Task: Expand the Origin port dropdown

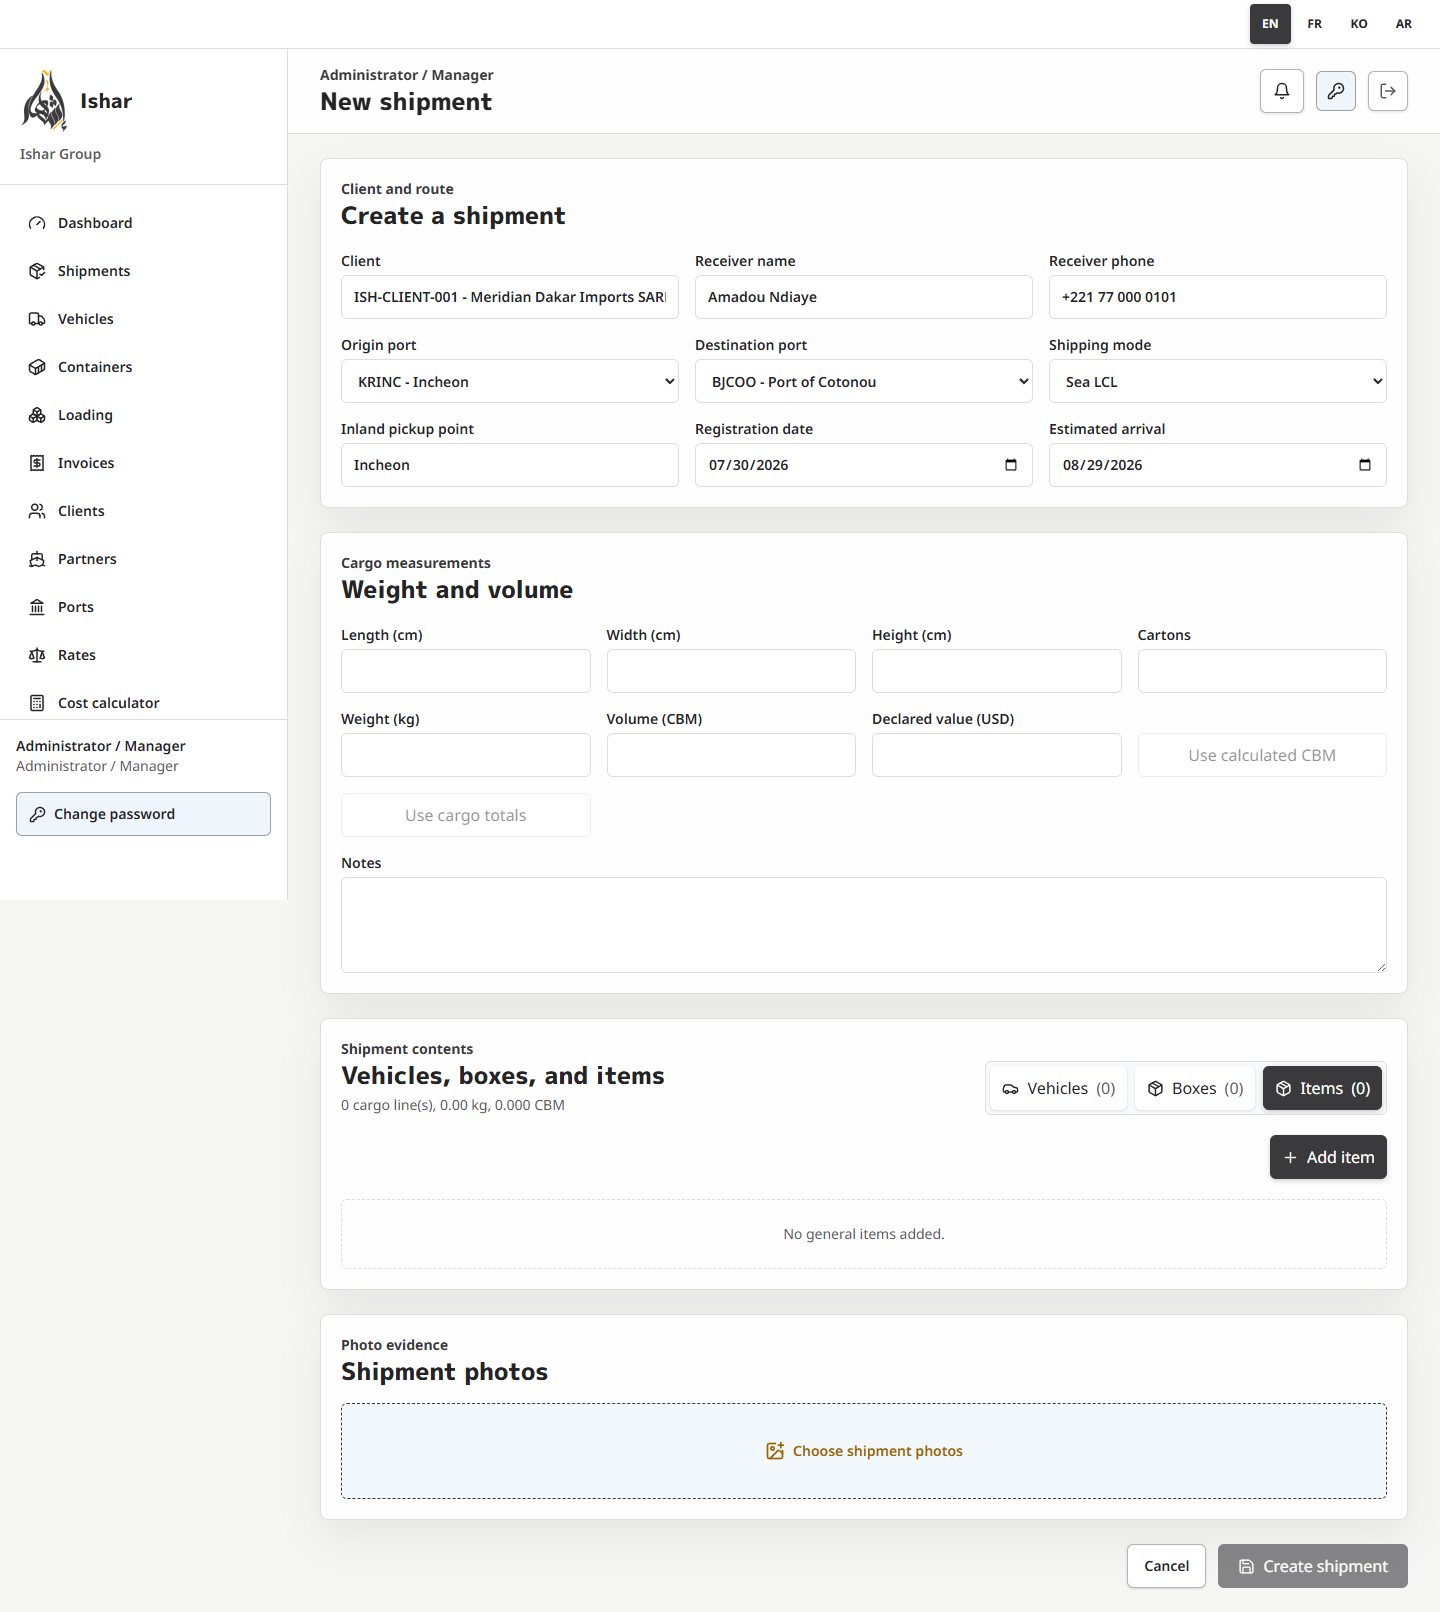Action: pyautogui.click(x=510, y=381)
